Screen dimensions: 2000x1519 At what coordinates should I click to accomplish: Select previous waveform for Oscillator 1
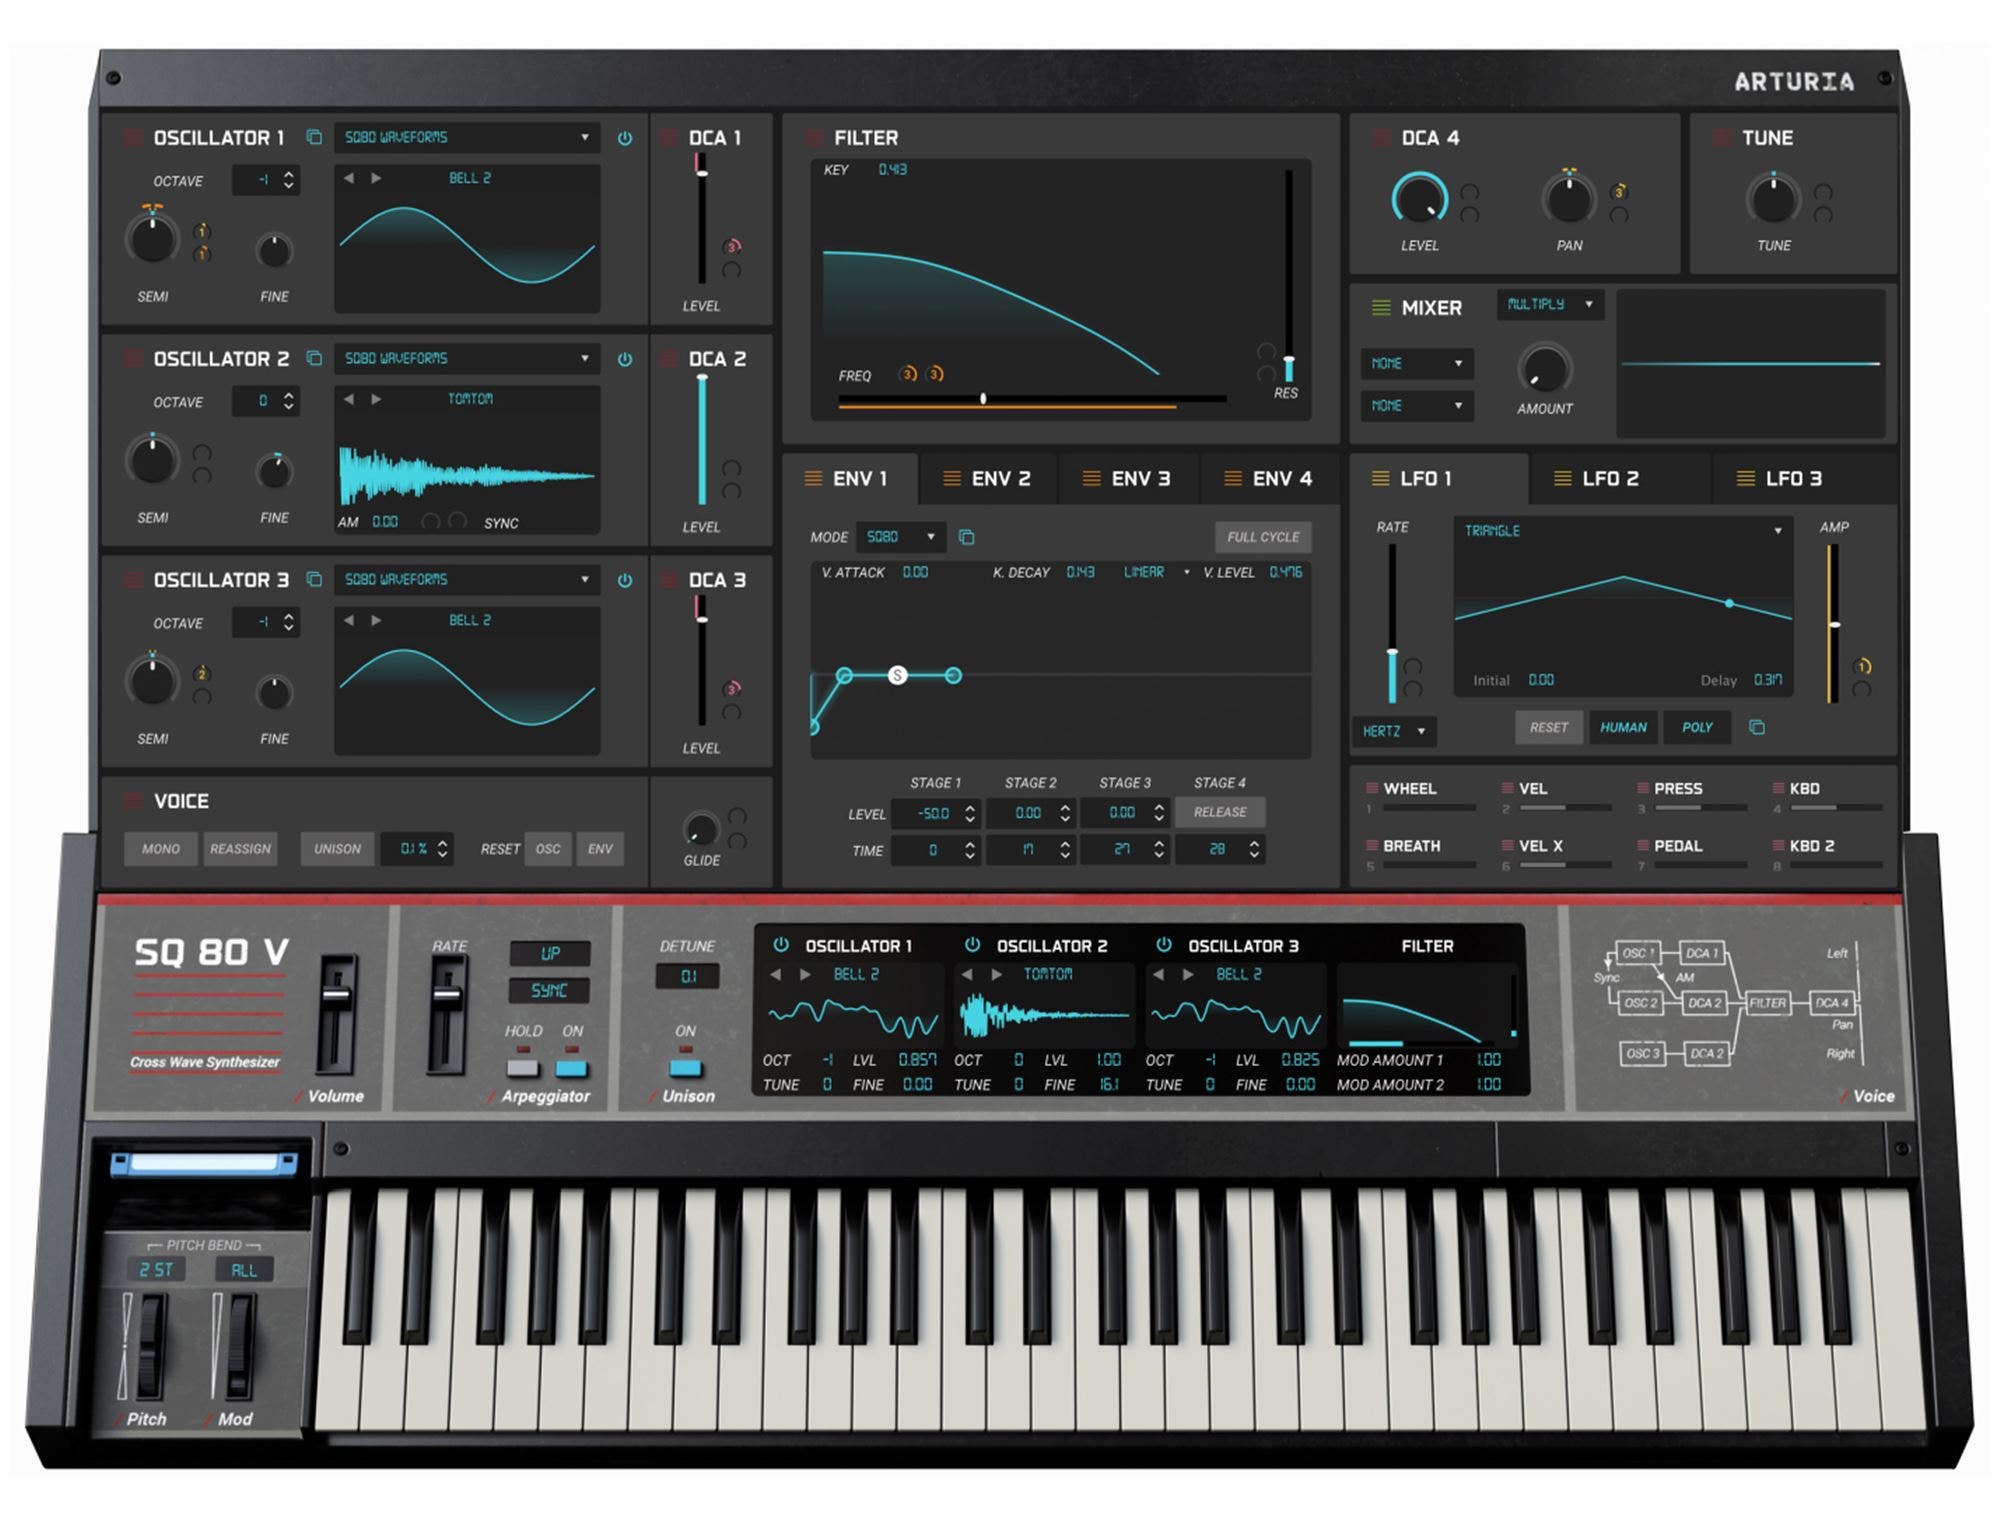tap(349, 178)
